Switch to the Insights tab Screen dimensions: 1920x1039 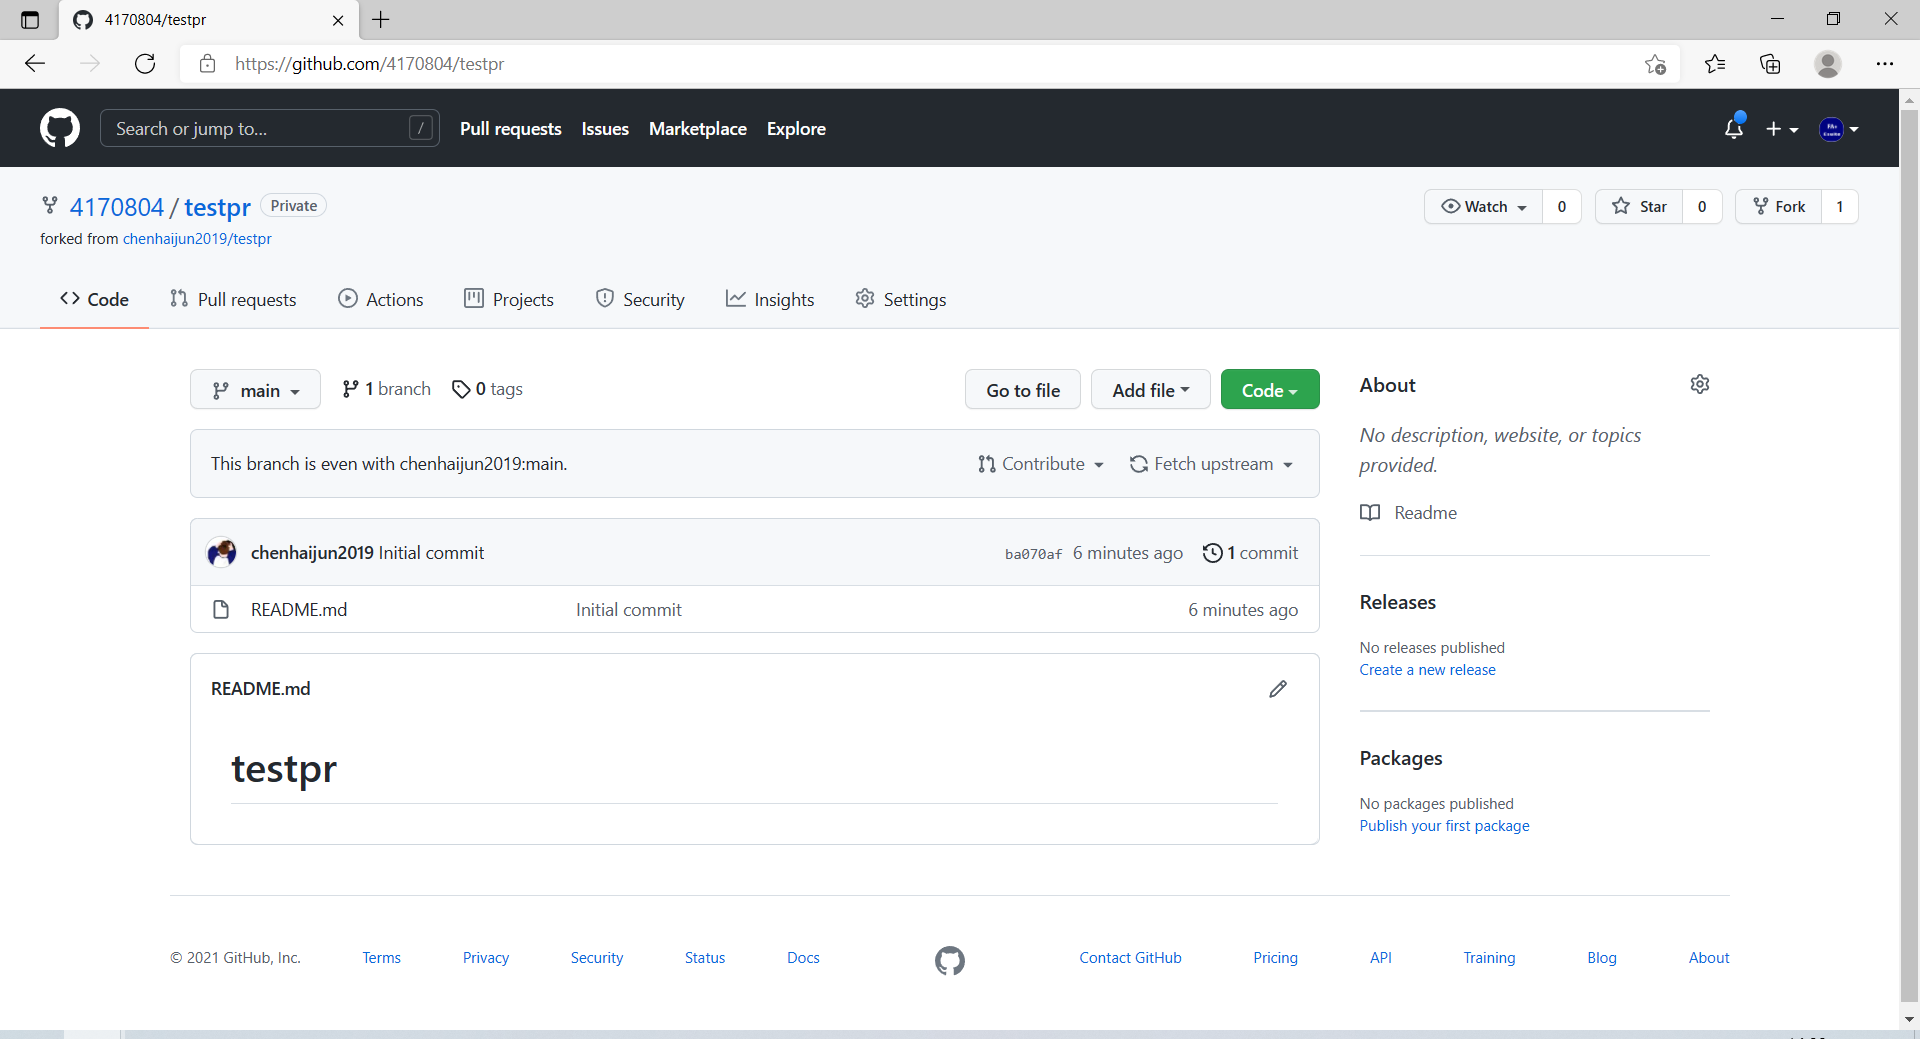[x=770, y=299]
